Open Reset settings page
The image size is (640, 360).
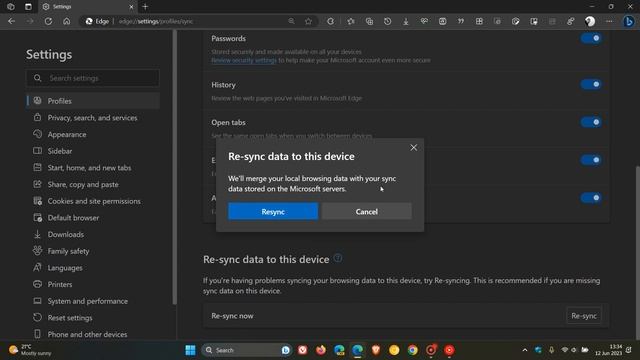[x=93, y=318]
